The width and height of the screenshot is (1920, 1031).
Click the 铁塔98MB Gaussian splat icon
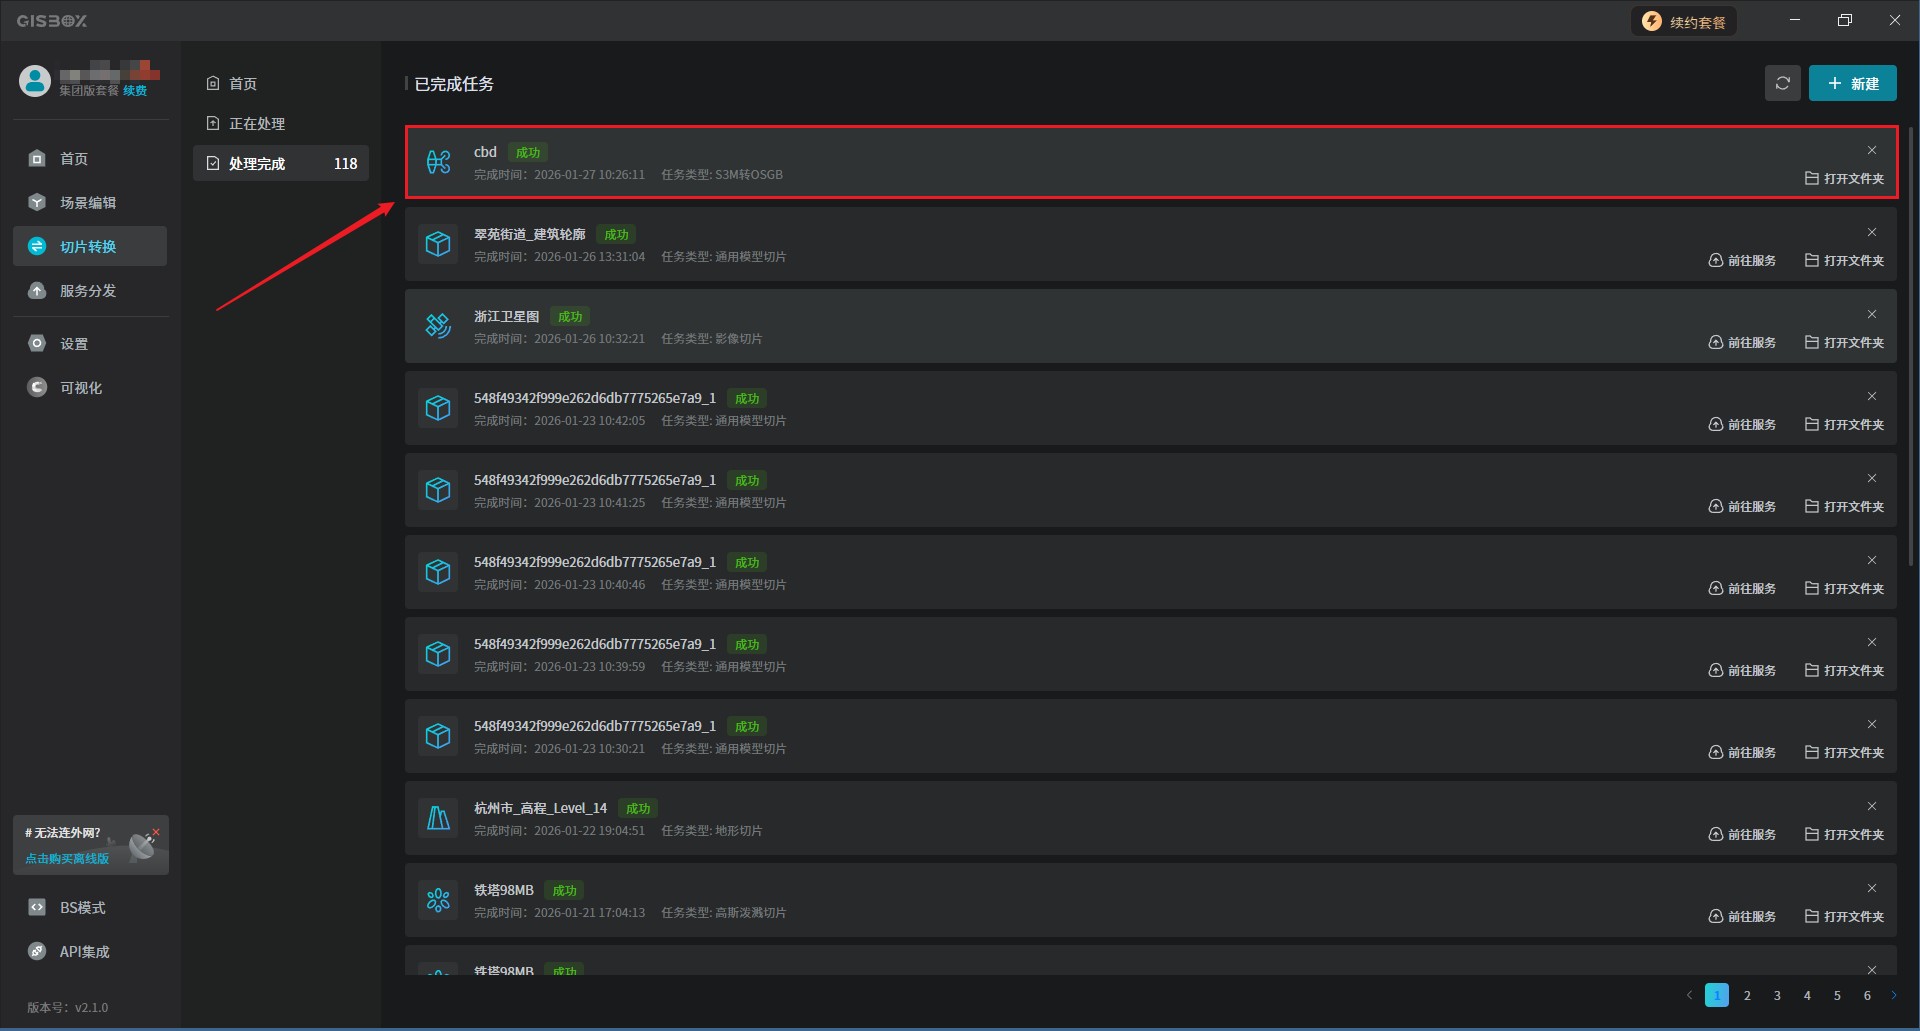pos(438,900)
